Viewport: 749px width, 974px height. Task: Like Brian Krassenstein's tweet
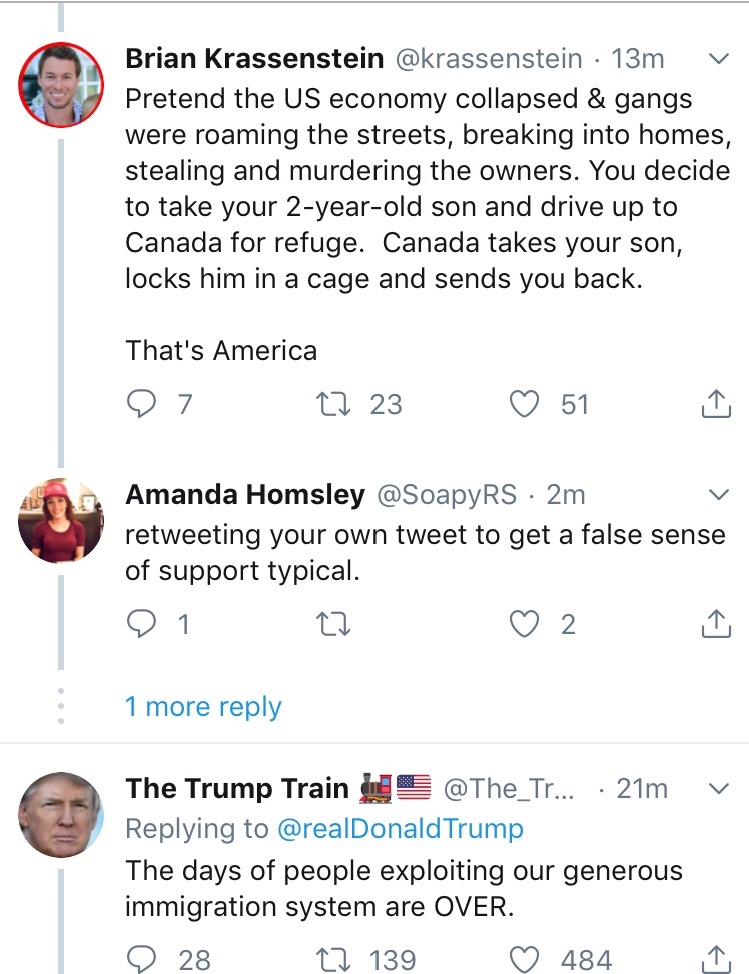point(524,404)
